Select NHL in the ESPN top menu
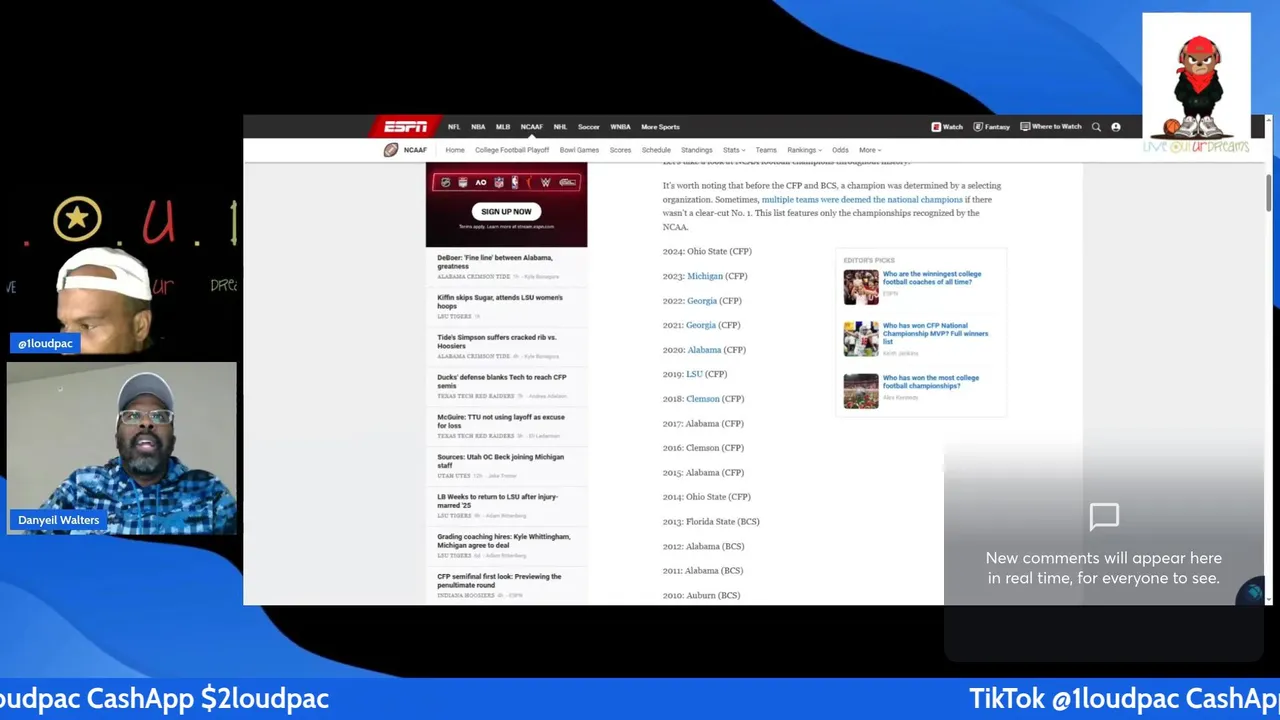This screenshot has height=720, width=1280. (560, 127)
